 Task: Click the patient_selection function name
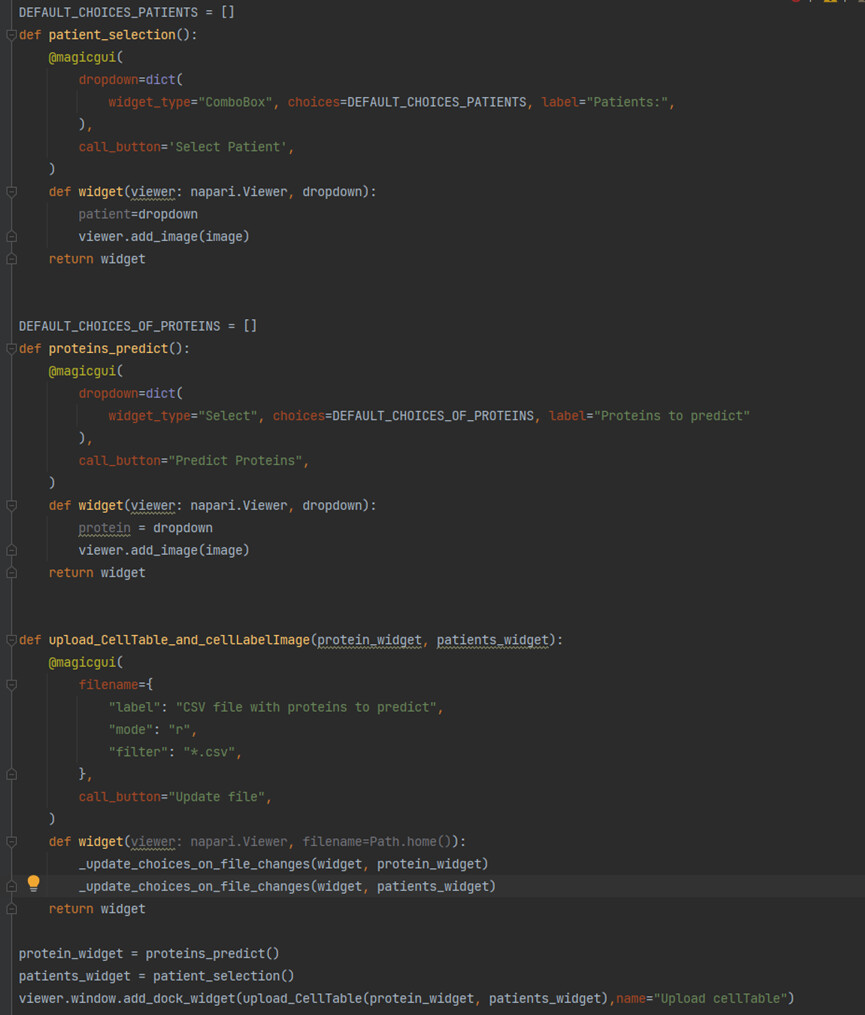coord(112,34)
